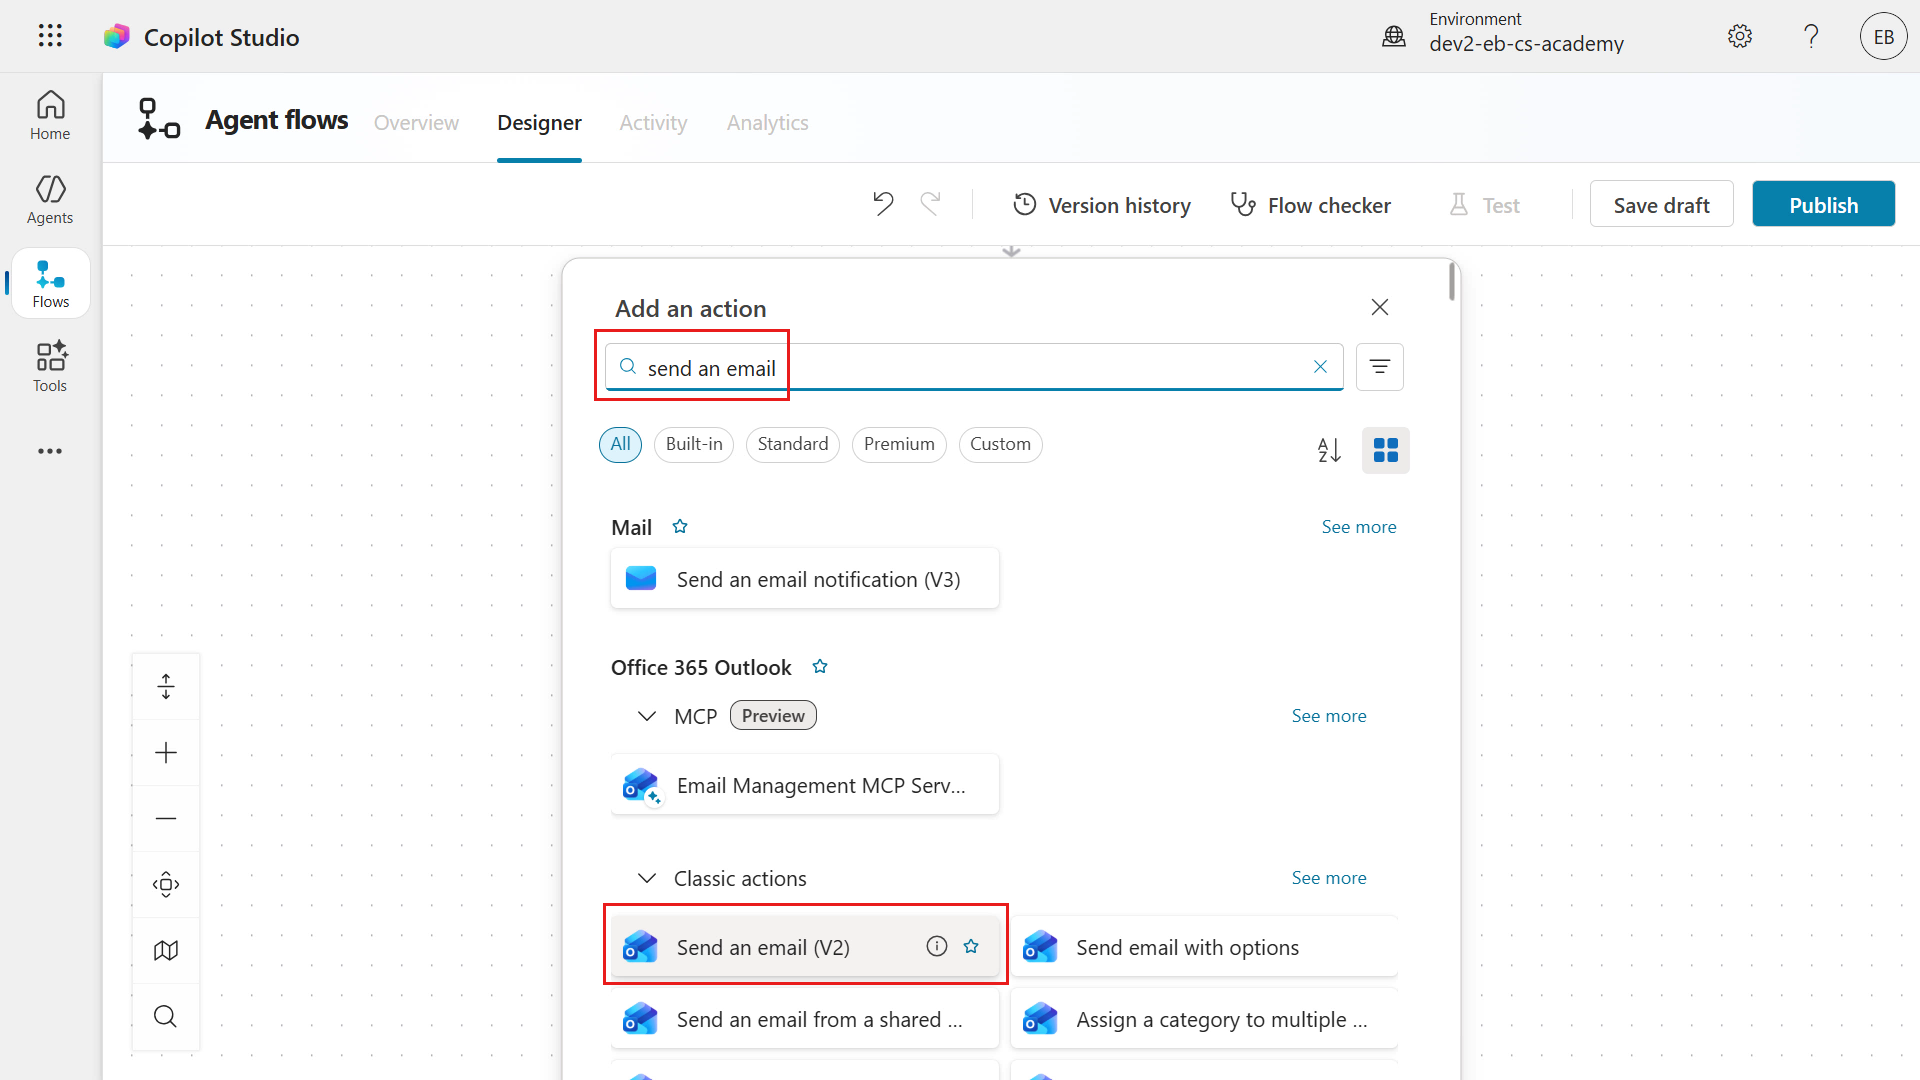Open the Analytics tab
This screenshot has height=1080, width=1920.
point(767,122)
